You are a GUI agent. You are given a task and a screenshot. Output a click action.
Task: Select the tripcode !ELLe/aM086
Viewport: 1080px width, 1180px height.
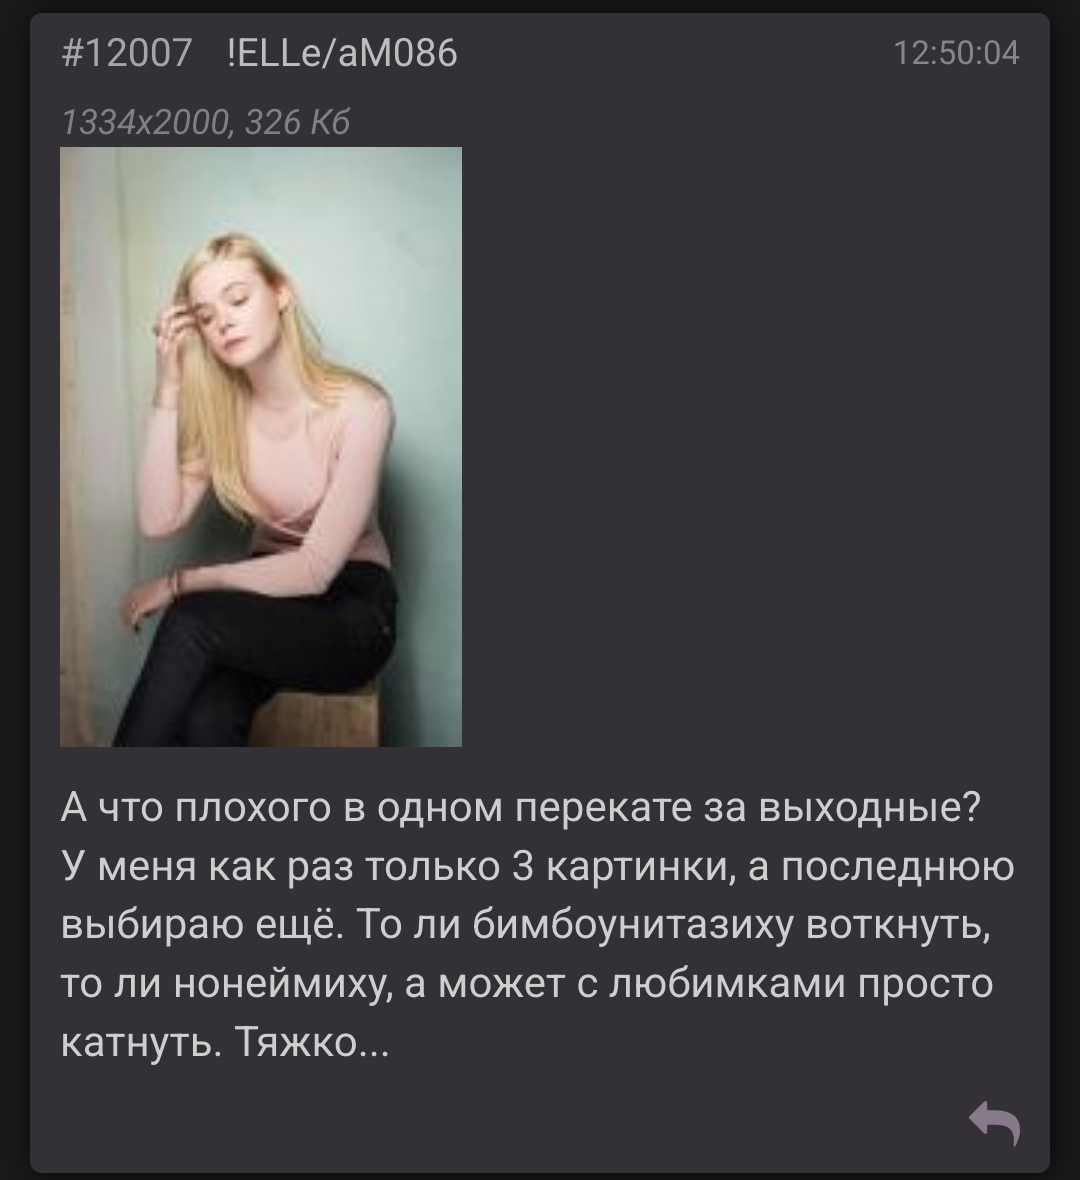click(342, 53)
